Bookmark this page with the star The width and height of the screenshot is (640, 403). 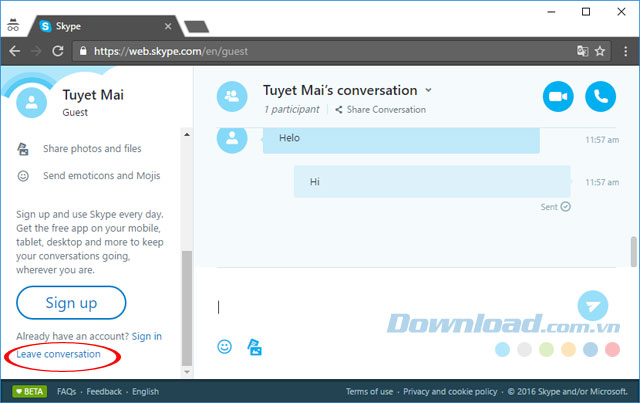pos(600,51)
